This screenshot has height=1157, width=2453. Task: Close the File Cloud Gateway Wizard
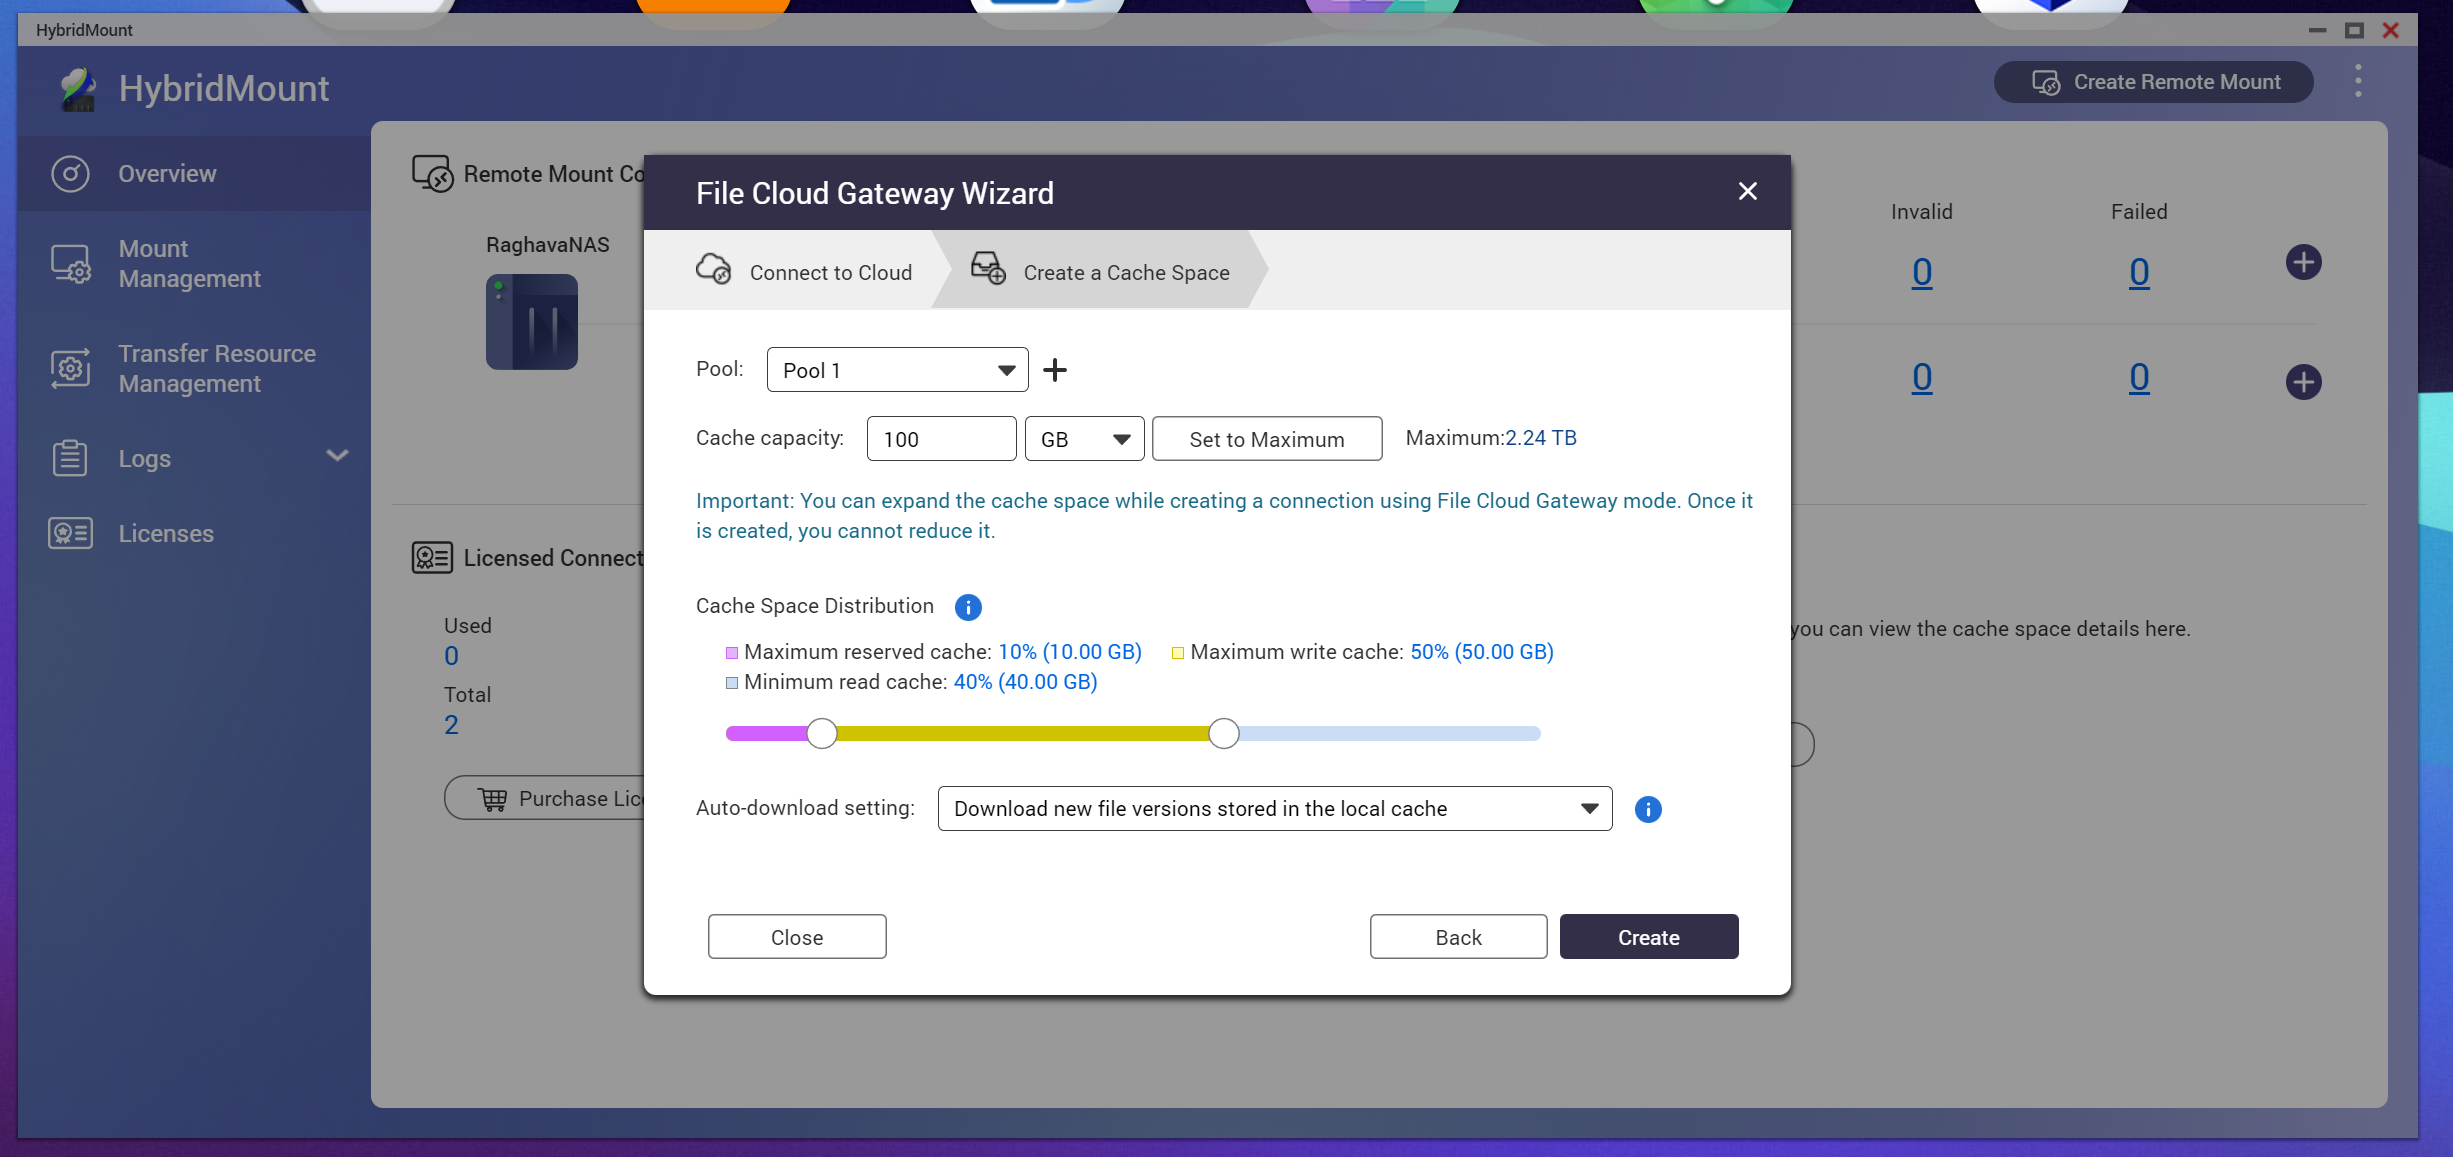[x=1748, y=191]
